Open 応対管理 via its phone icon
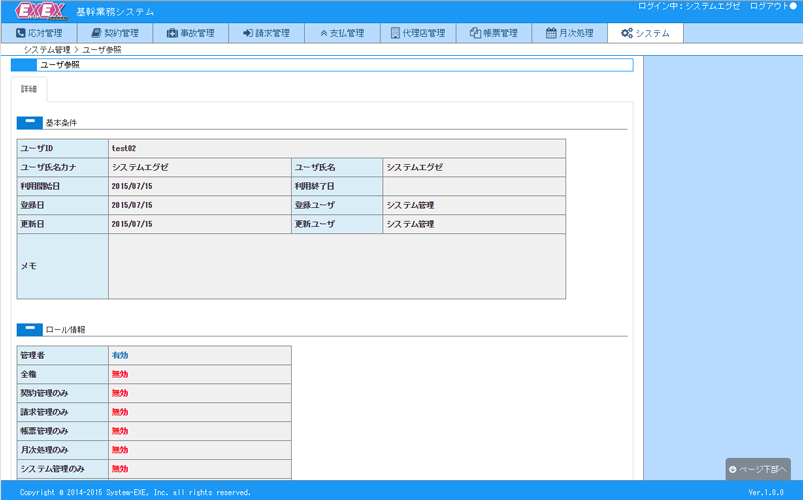803x500 pixels. 21,33
